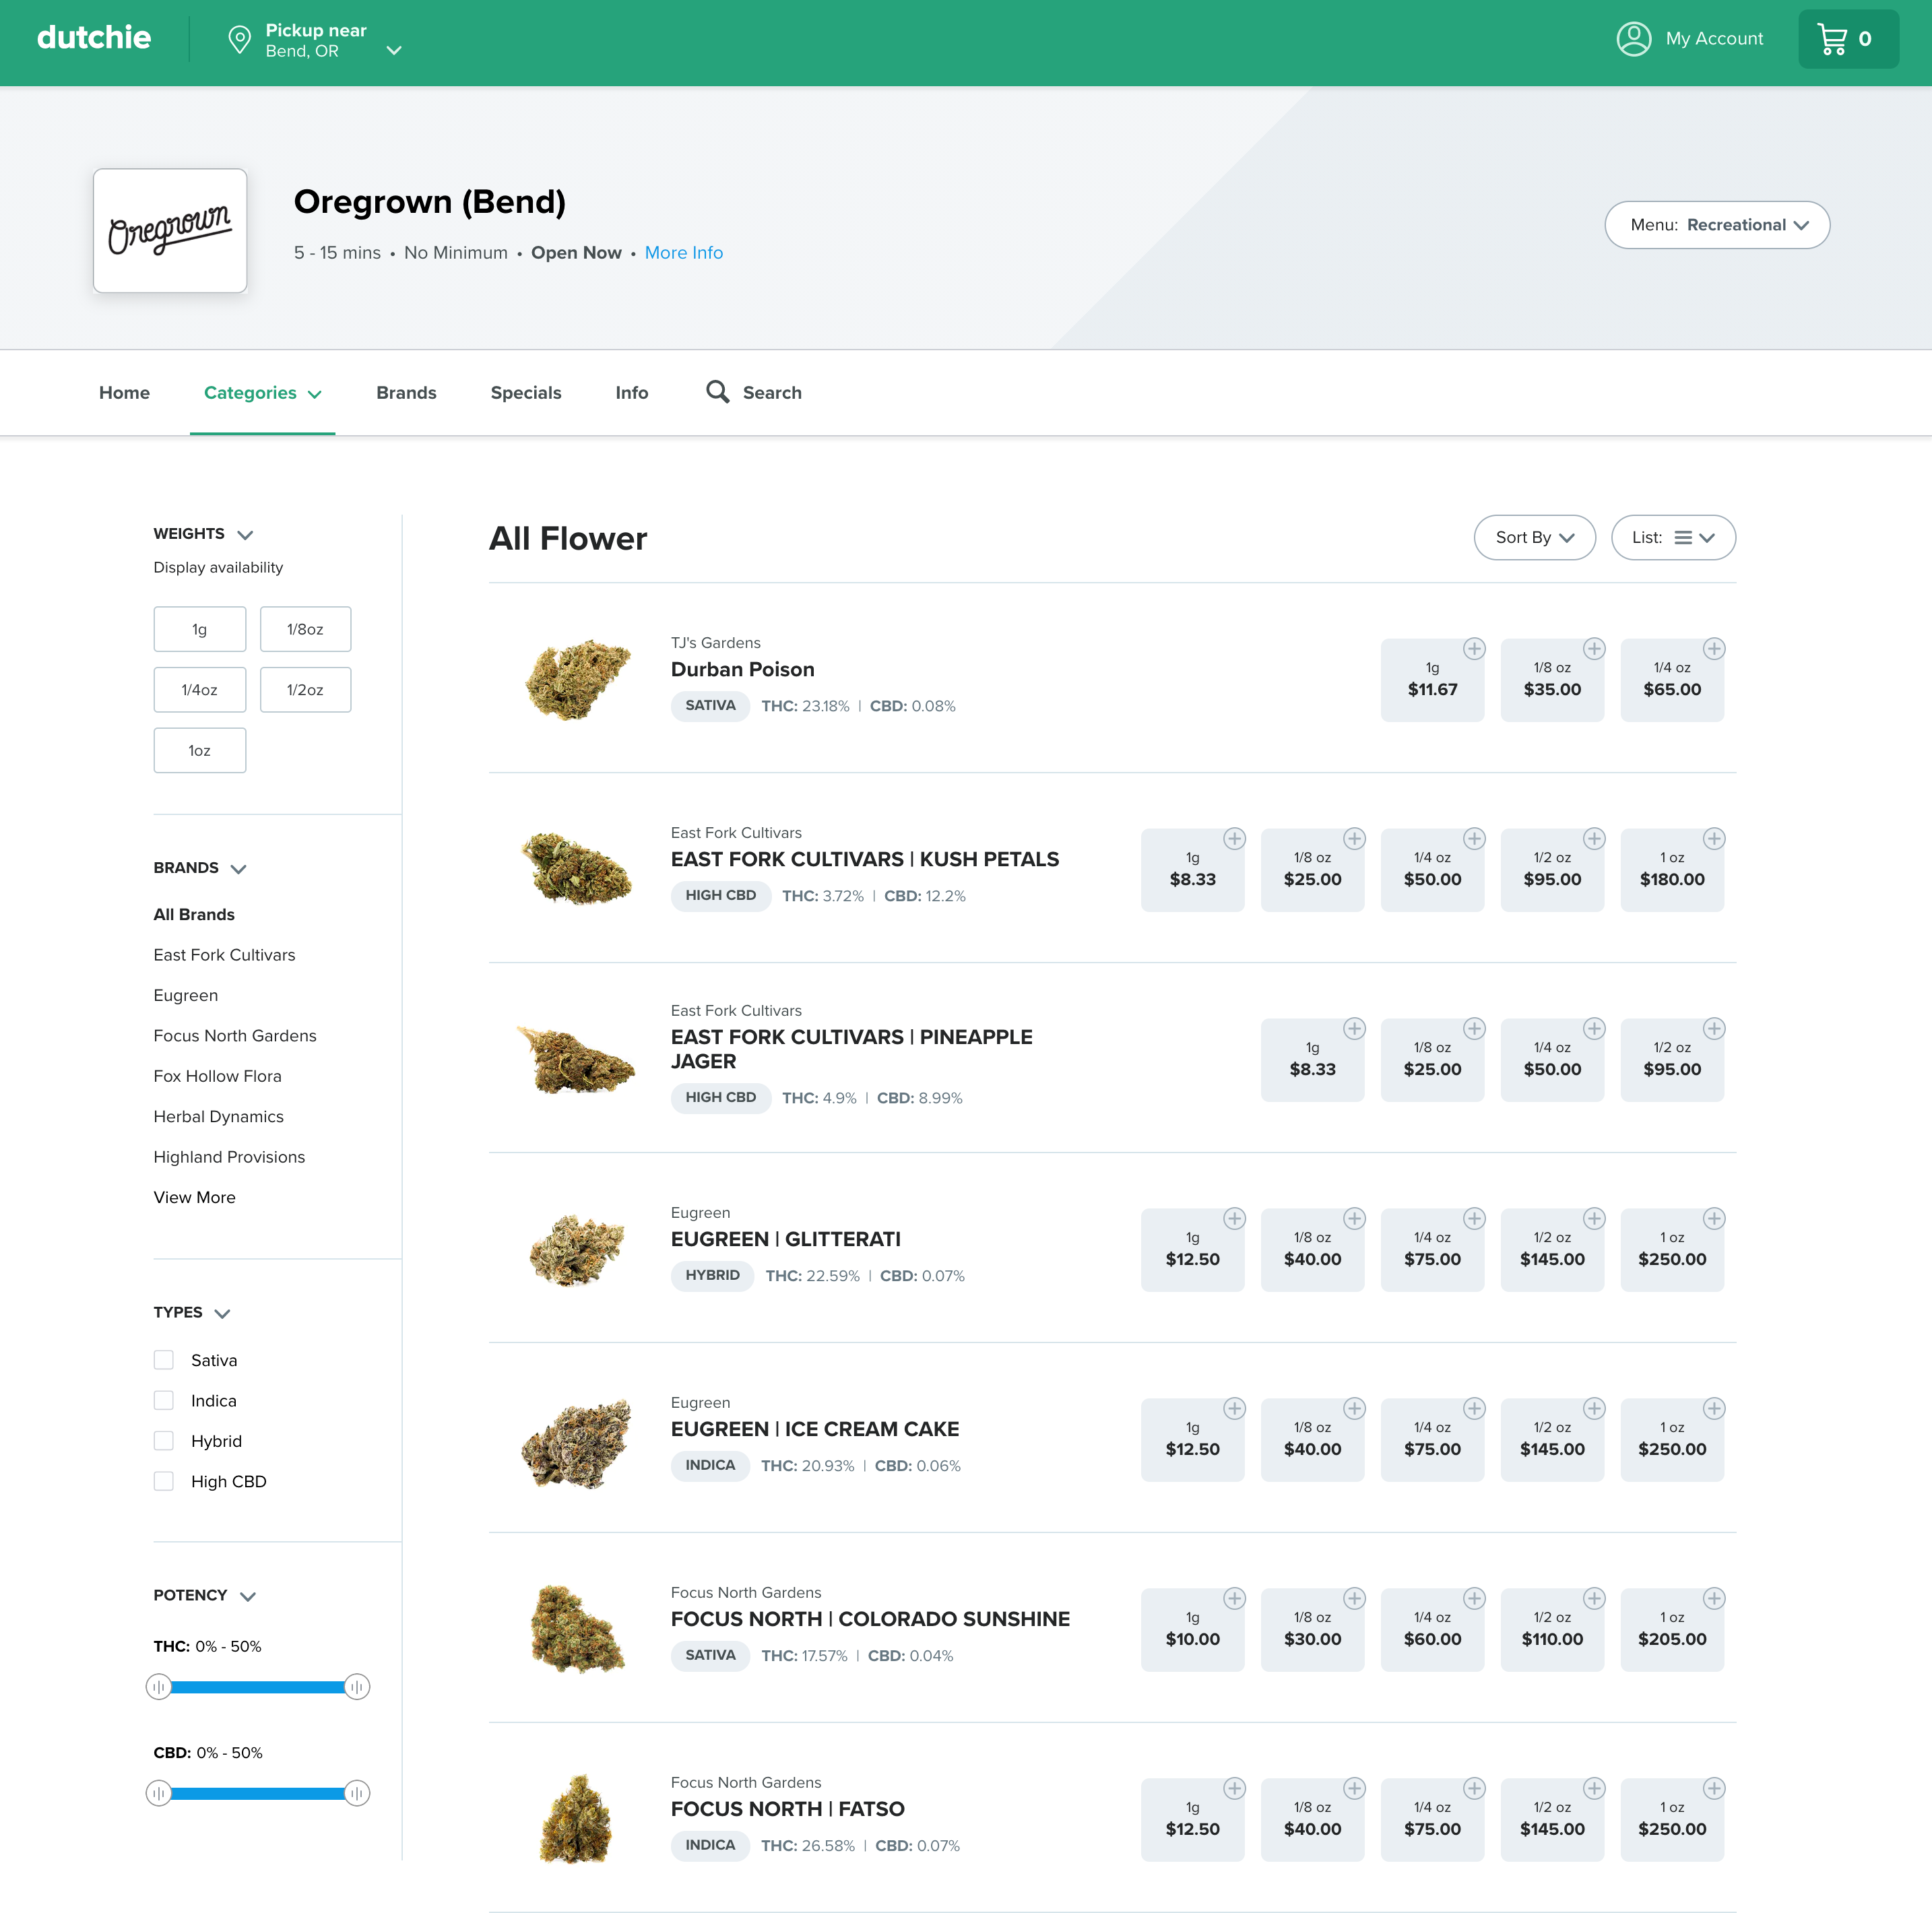1932x1913 pixels.
Task: Click the Search magnifier icon
Action: point(717,392)
